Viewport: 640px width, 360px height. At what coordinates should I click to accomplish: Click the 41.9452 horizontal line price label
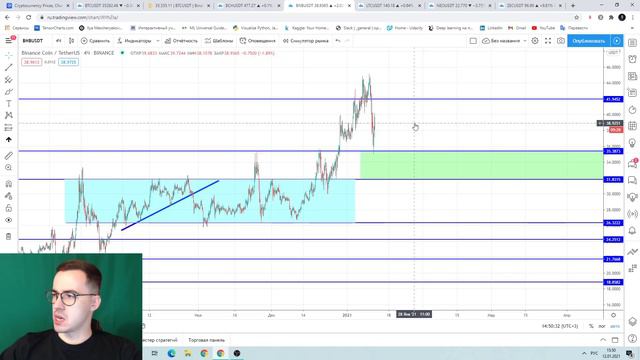pyautogui.click(x=613, y=99)
